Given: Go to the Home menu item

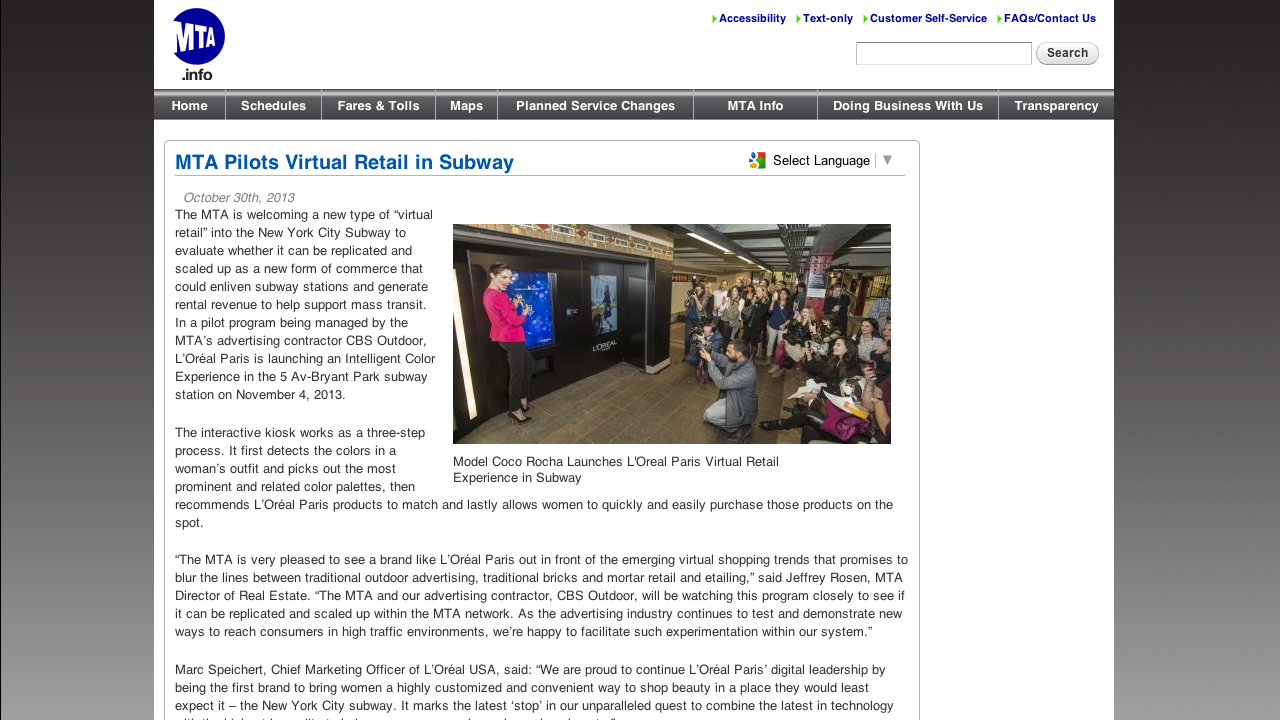Looking at the screenshot, I should click(190, 105).
